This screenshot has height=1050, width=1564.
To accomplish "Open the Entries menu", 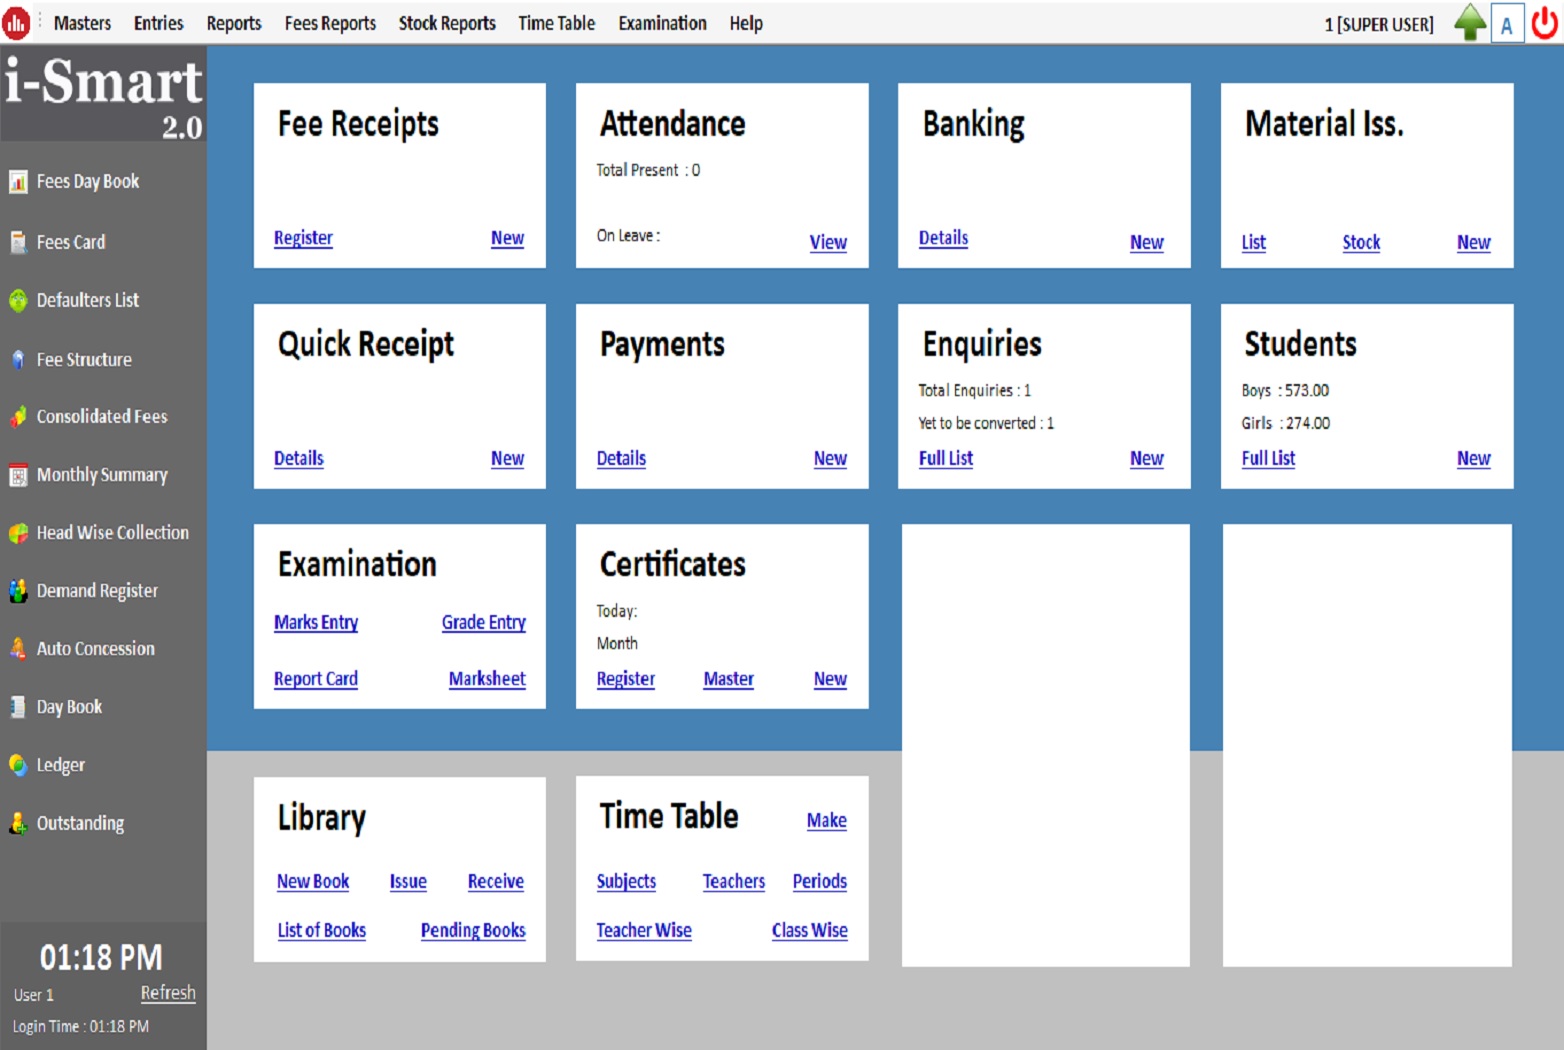I will pyautogui.click(x=159, y=23).
